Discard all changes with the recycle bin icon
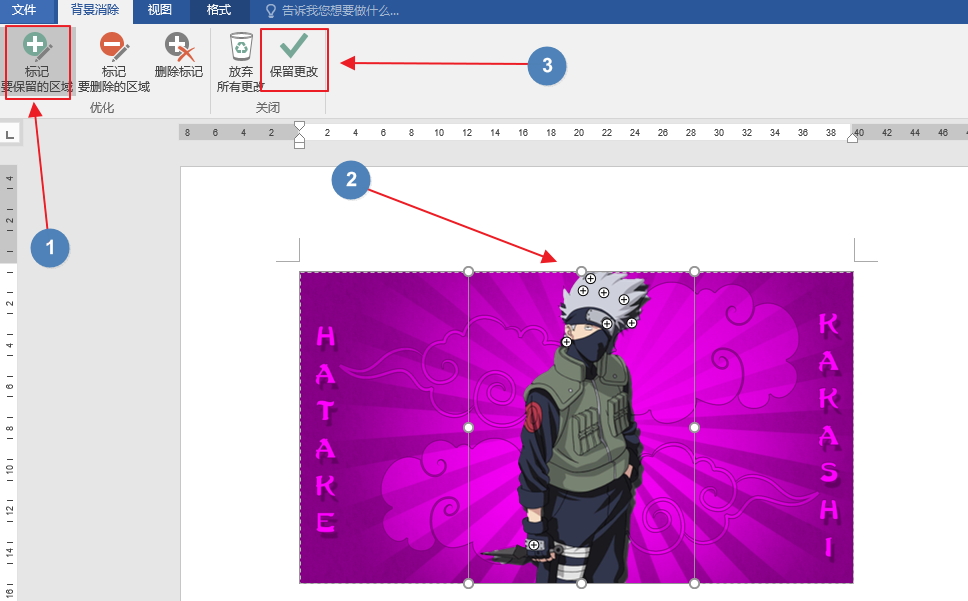968x601 pixels. (240, 62)
